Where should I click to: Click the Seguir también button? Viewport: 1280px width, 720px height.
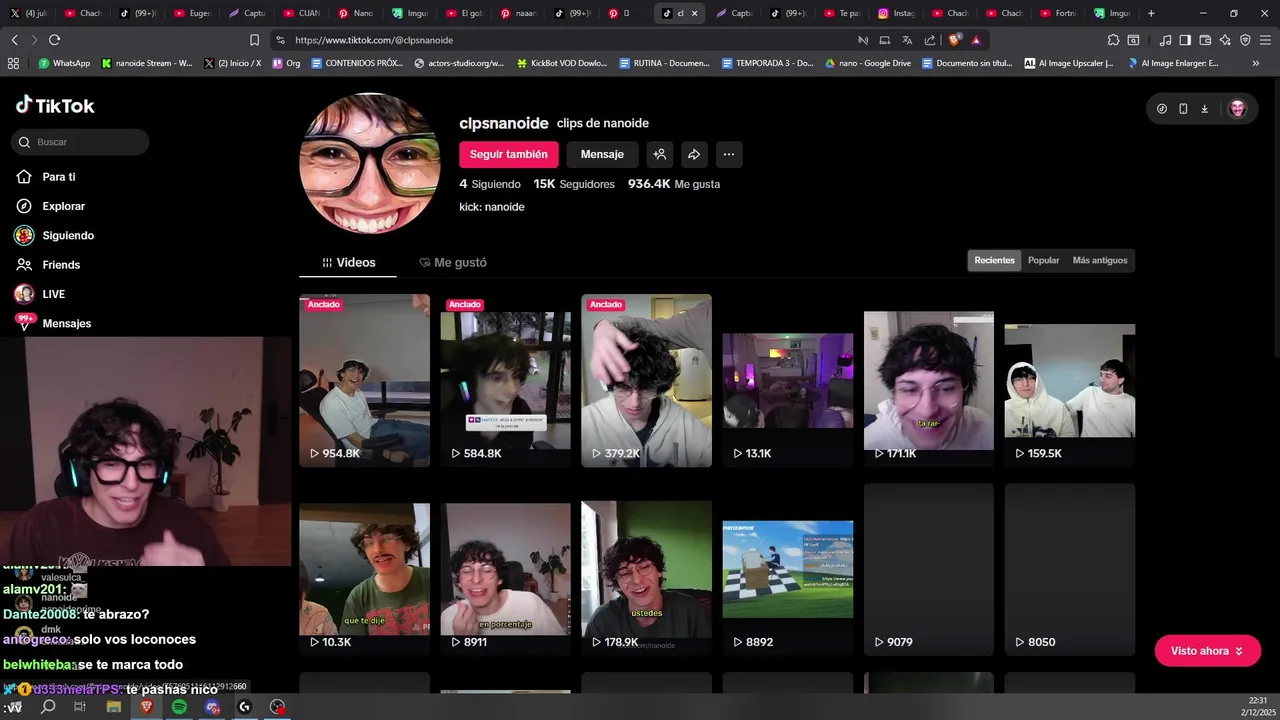[509, 154]
